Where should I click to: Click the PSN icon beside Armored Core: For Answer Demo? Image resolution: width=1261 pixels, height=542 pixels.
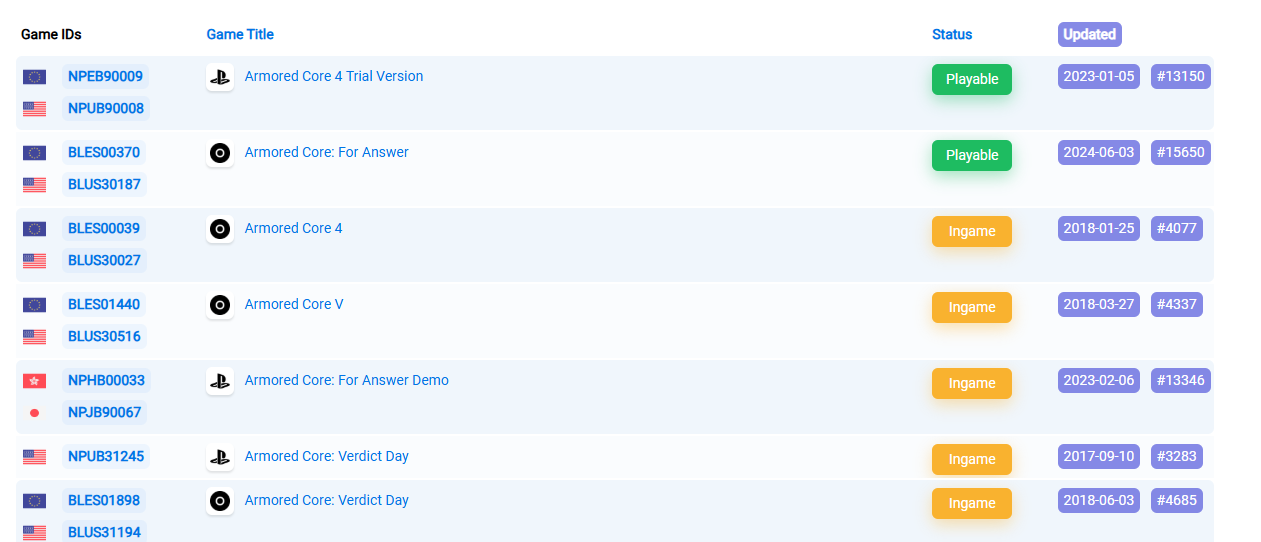[x=220, y=381]
